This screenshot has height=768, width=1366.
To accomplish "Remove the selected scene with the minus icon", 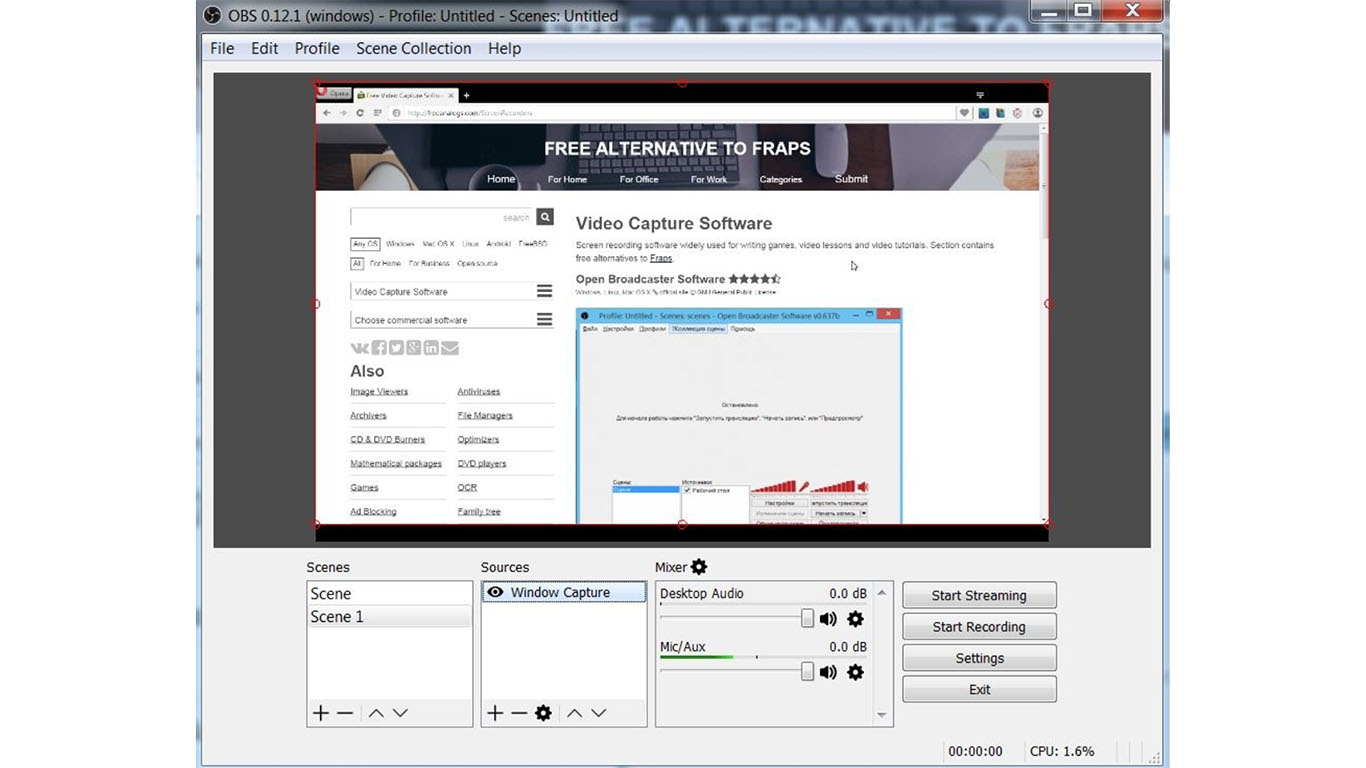I will (345, 713).
